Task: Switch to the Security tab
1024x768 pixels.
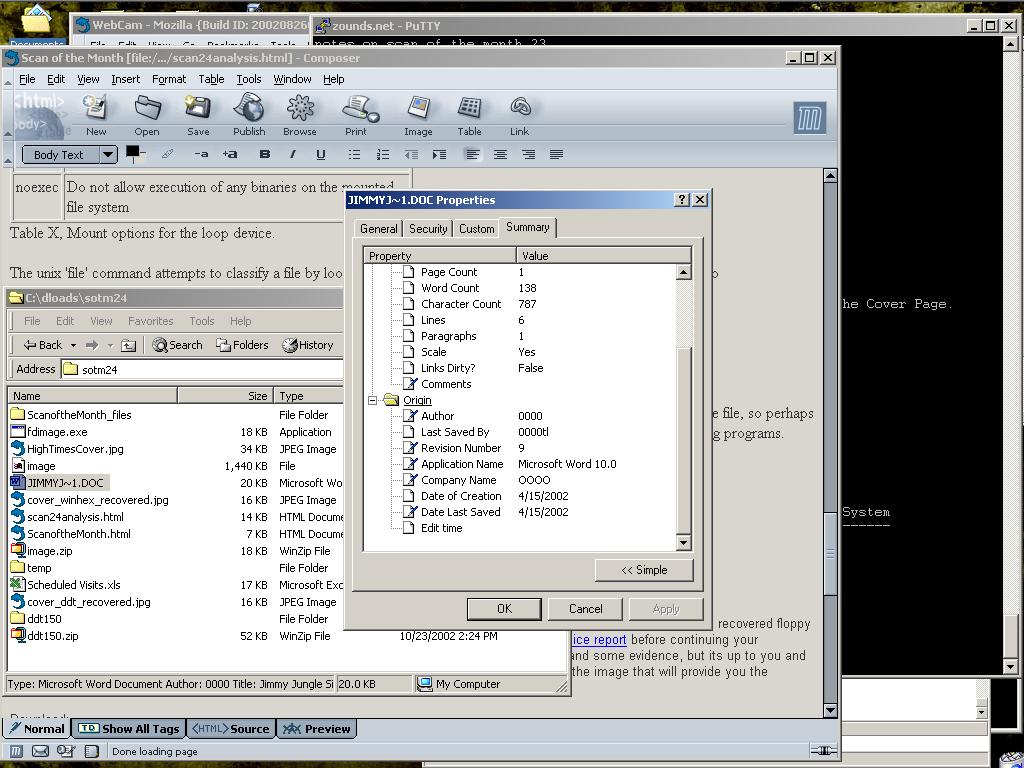Action: click(428, 229)
